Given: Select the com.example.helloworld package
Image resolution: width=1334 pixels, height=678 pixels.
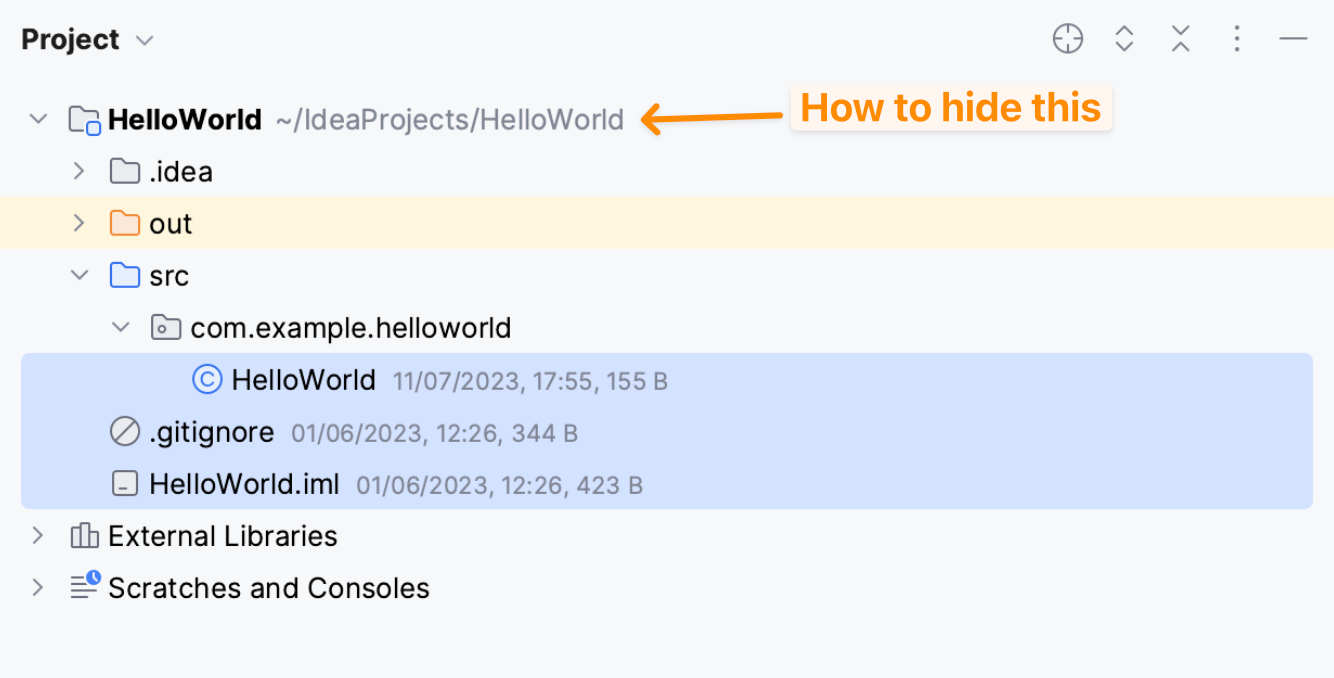Looking at the screenshot, I should pyautogui.click(x=350, y=328).
